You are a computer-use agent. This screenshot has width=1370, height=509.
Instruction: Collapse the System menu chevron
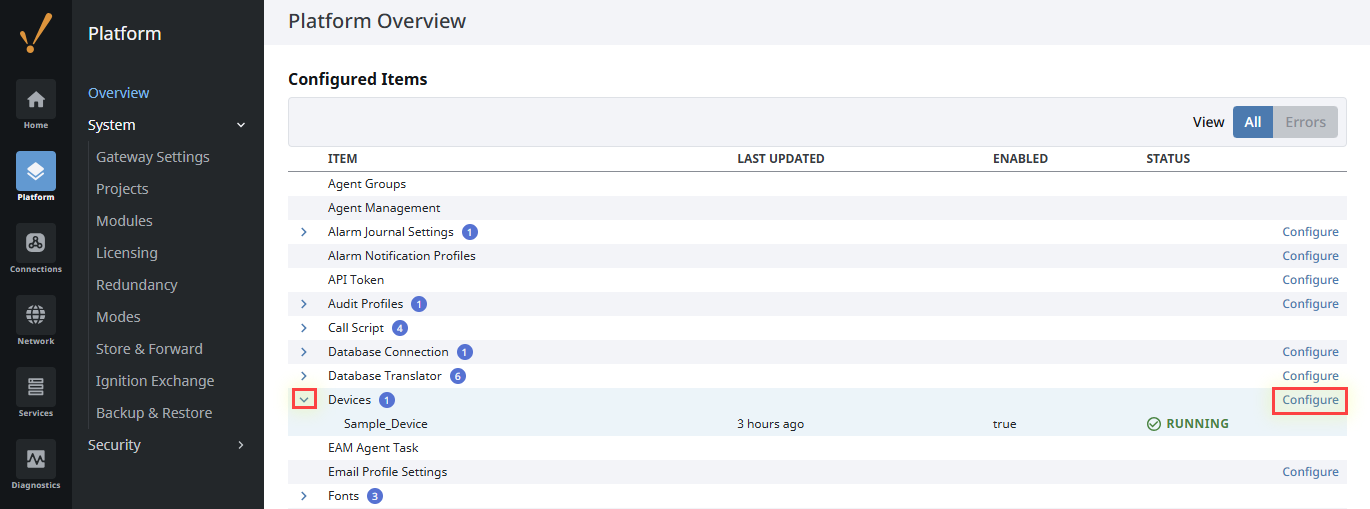tap(241, 125)
